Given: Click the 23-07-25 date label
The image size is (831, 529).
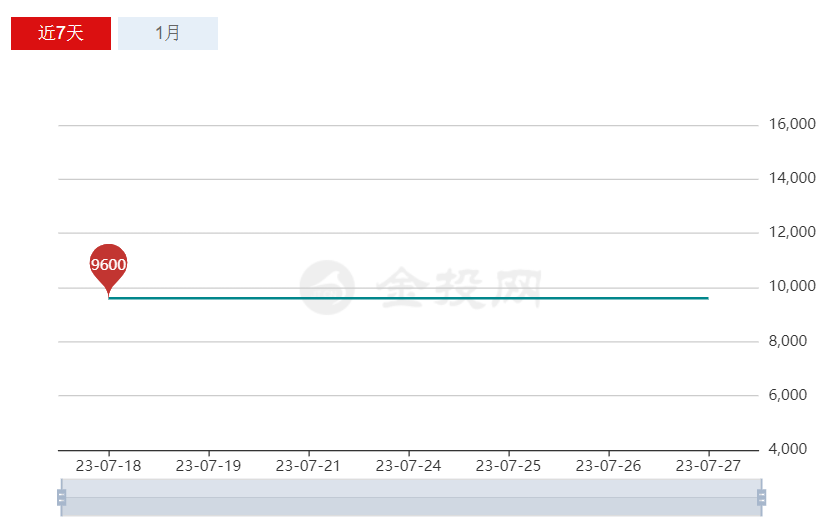Looking at the screenshot, I should [508, 466].
